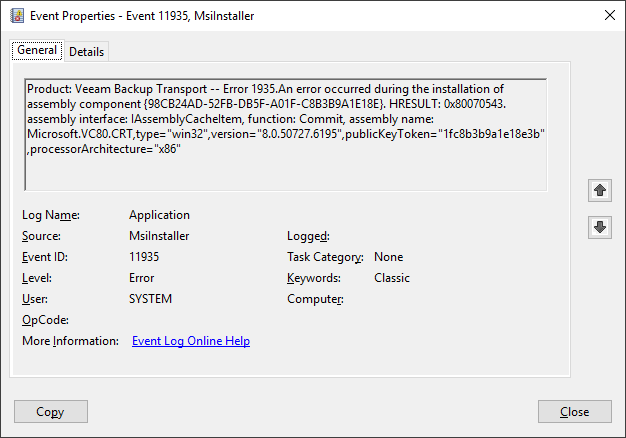Click the 'Source:' label
The height and width of the screenshot is (438, 626).
point(41,236)
